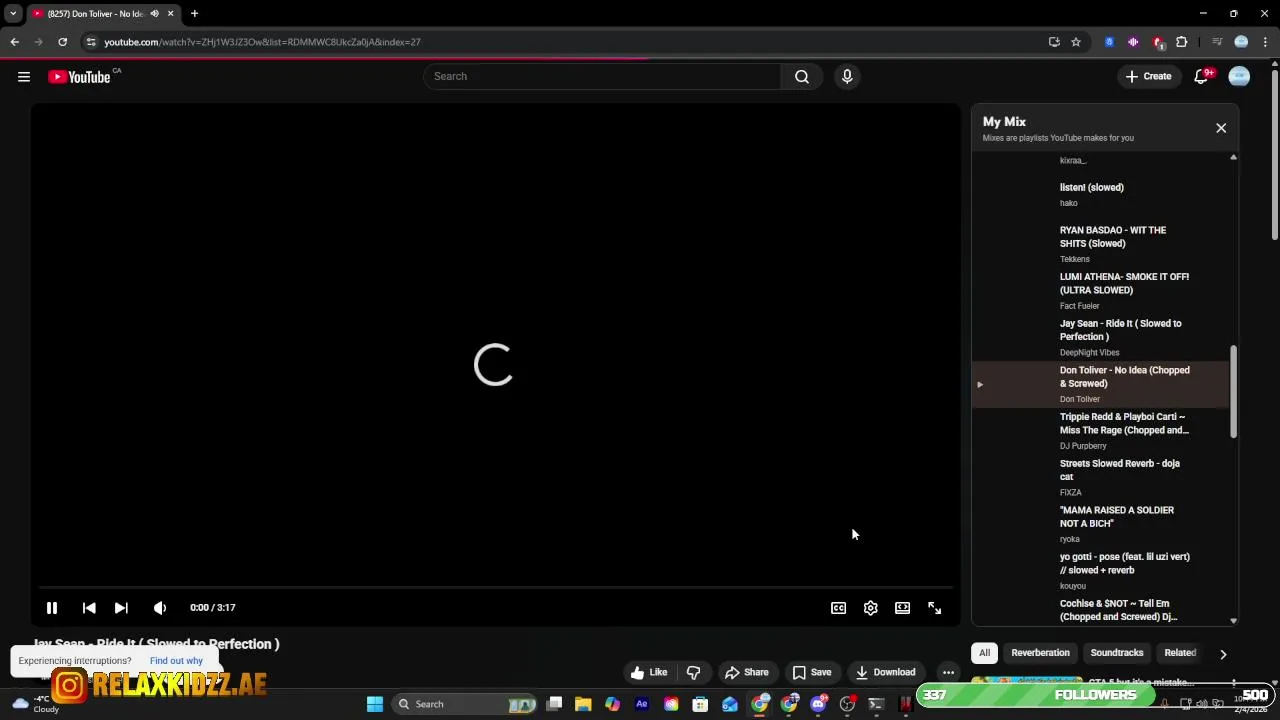This screenshot has height=720, width=1280.
Task: Play 'Cochise & $NOT ~ Tell Em'
Action: click(x=1100, y=610)
